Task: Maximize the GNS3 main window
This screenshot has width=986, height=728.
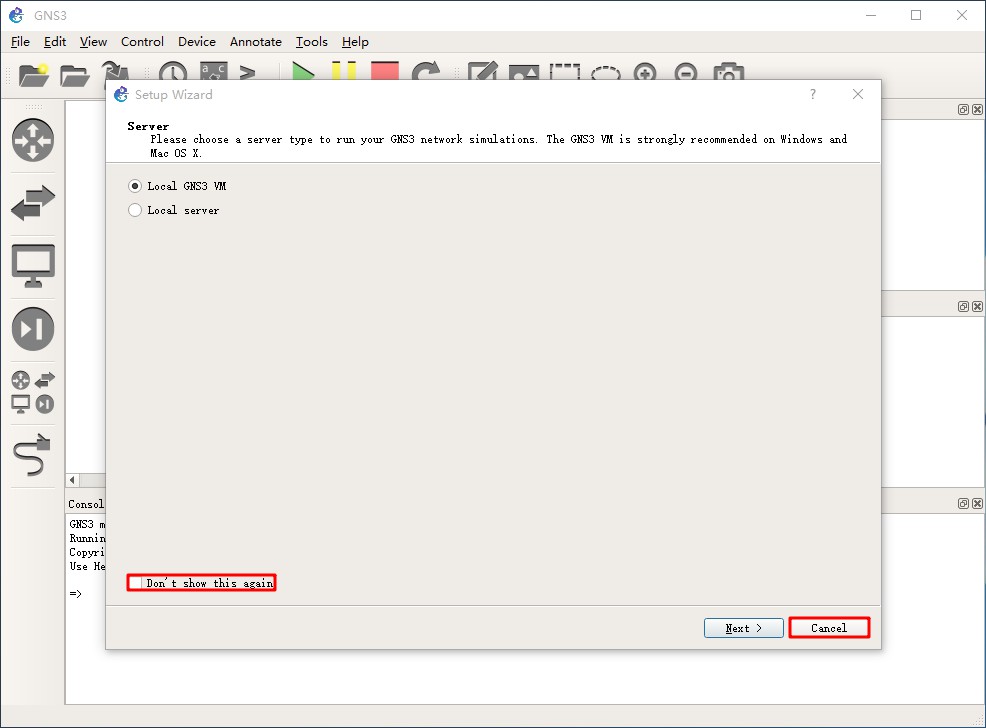Action: [x=916, y=15]
